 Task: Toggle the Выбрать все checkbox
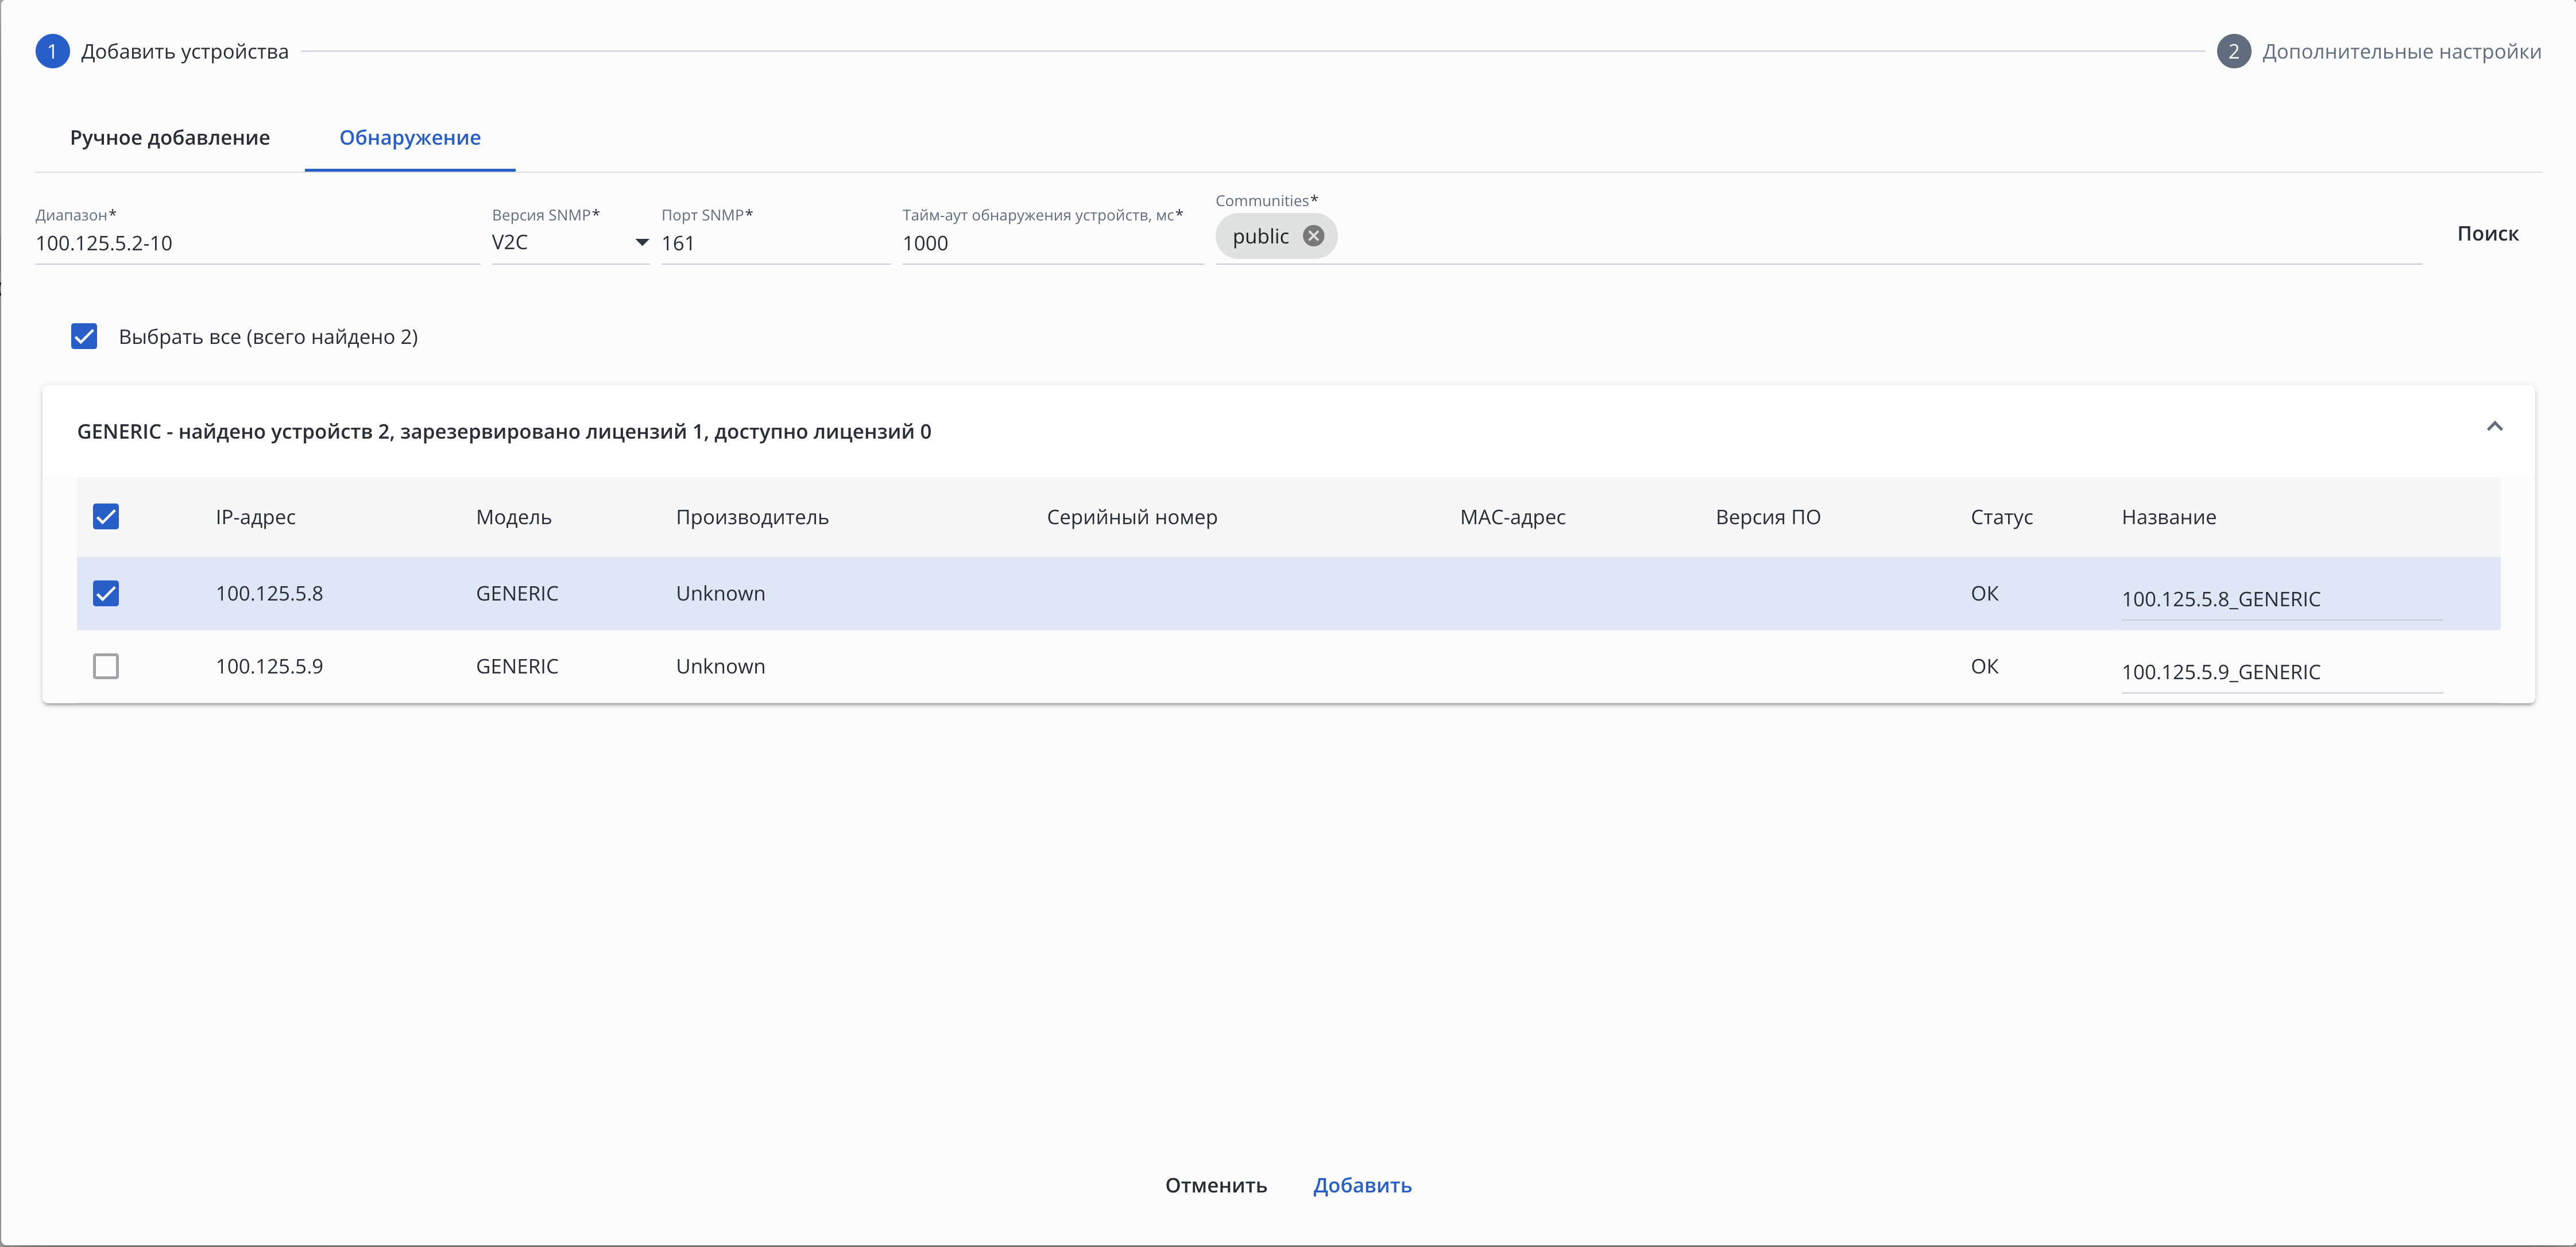click(84, 337)
